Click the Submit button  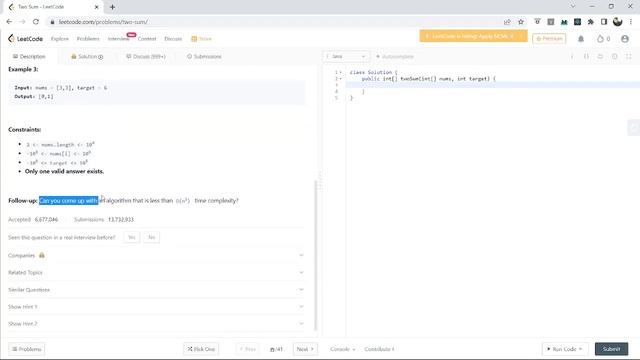tap(611, 349)
